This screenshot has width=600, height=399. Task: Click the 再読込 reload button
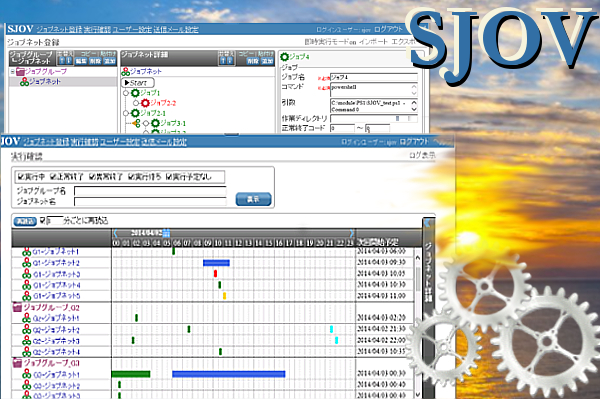25,221
